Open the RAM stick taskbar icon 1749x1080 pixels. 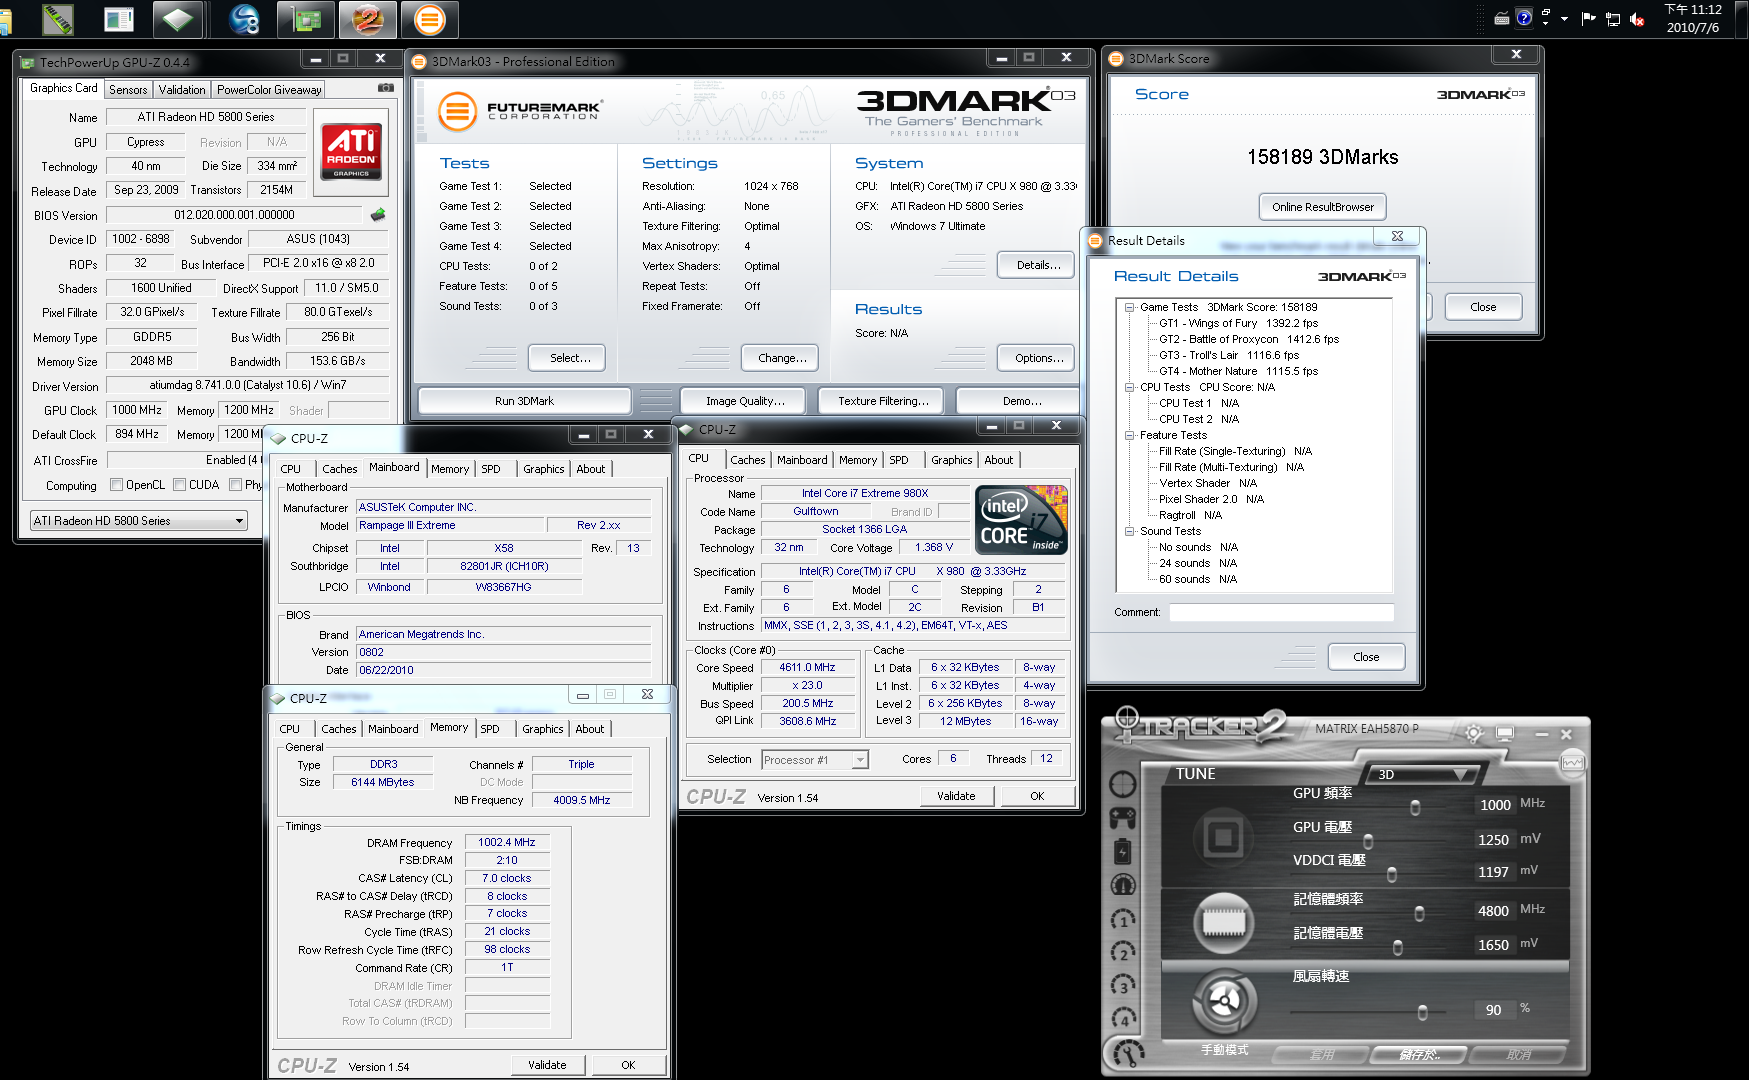click(58, 19)
